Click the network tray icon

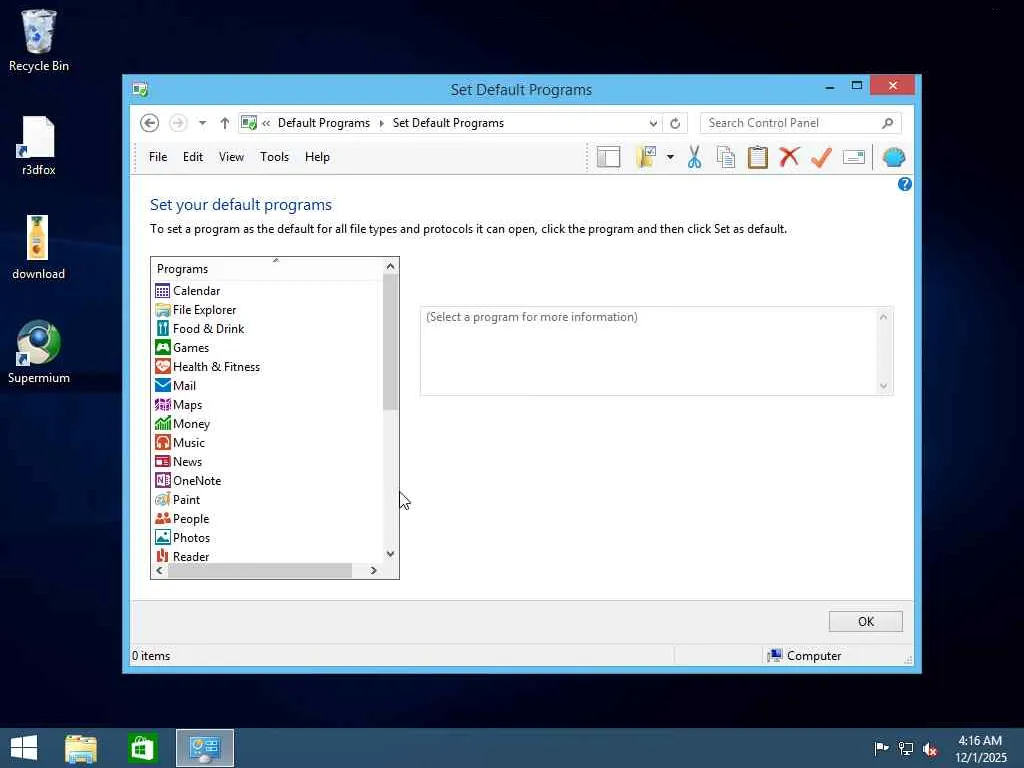pos(905,748)
